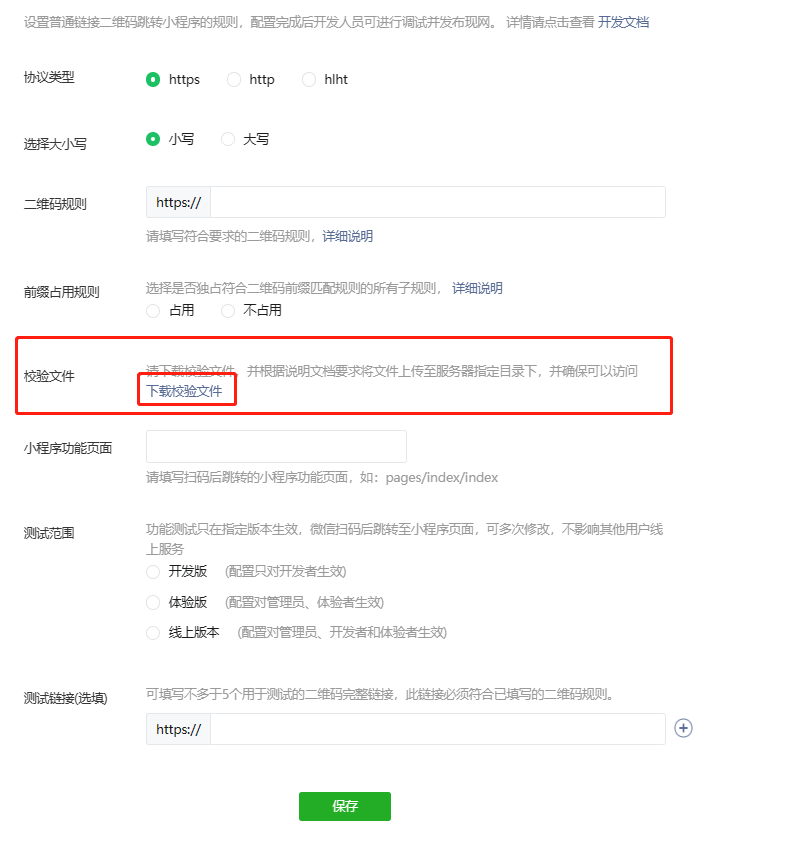Image resolution: width=804 pixels, height=842 pixels.
Task: Click the 前缀占用规则 label
Action: [x=61, y=292]
